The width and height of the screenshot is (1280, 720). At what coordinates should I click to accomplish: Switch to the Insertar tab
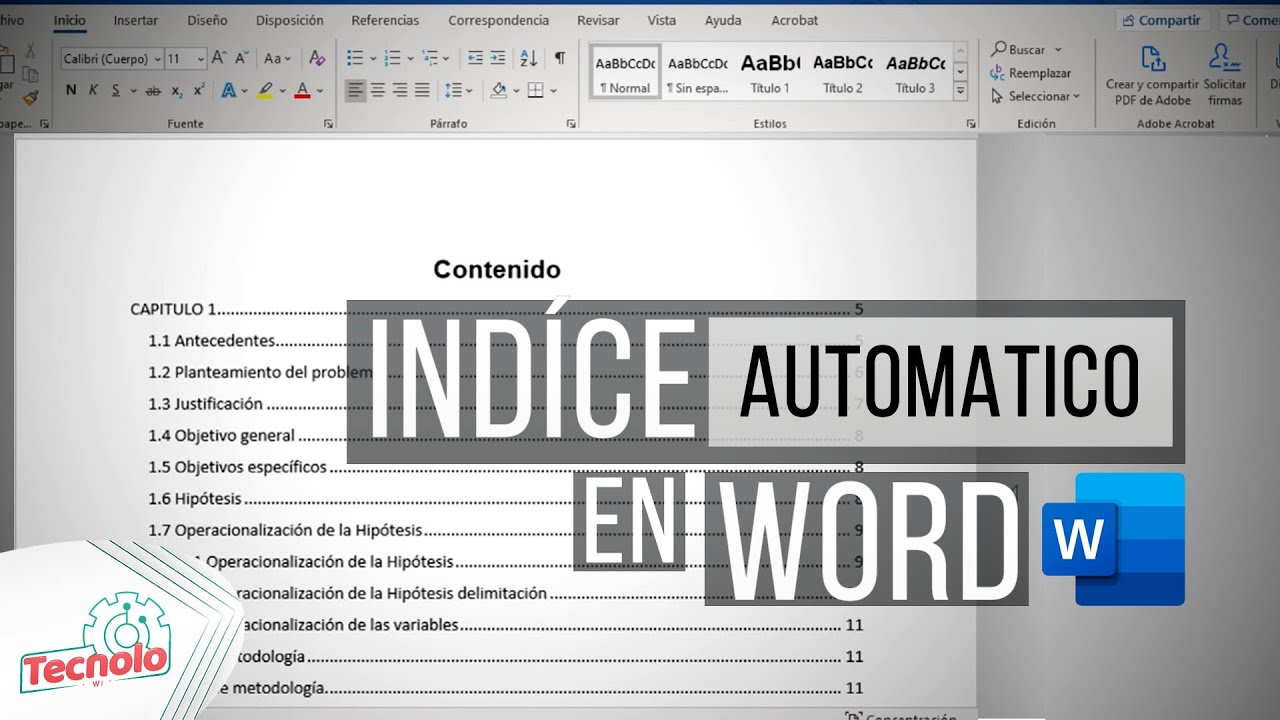pos(135,20)
